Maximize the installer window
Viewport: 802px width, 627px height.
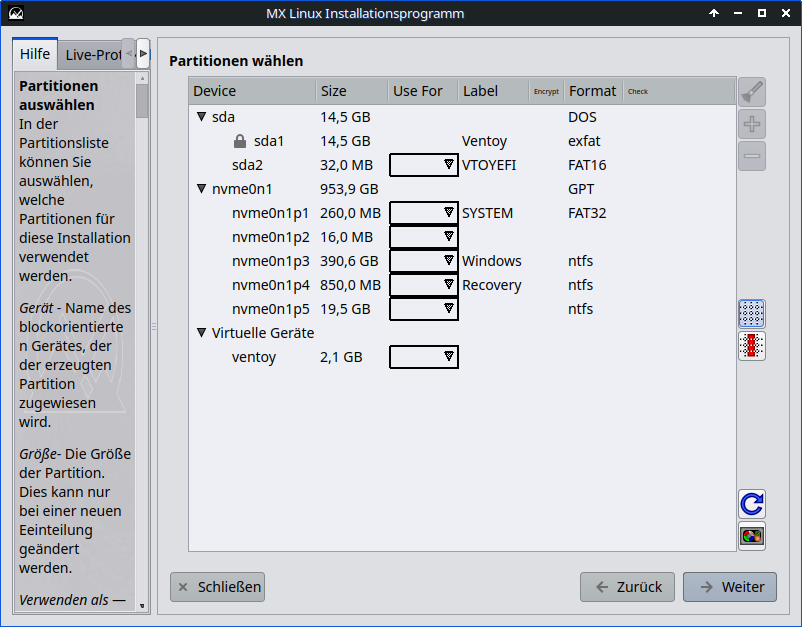pyautogui.click(x=762, y=13)
